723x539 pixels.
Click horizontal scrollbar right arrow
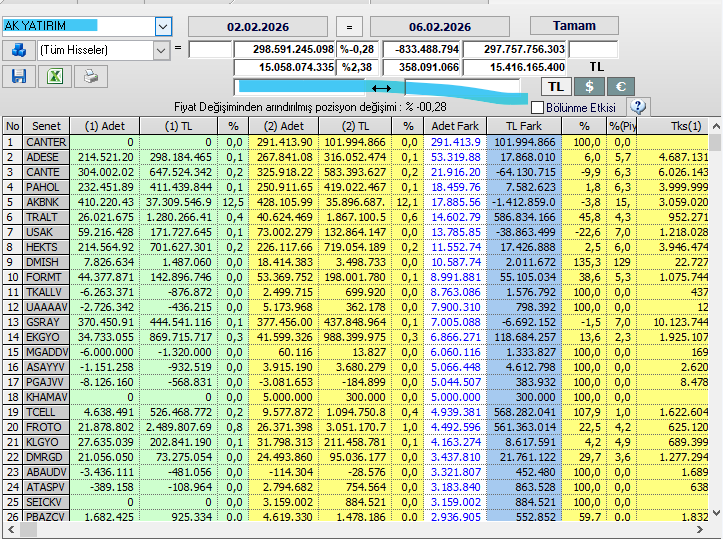pyautogui.click(x=700, y=529)
